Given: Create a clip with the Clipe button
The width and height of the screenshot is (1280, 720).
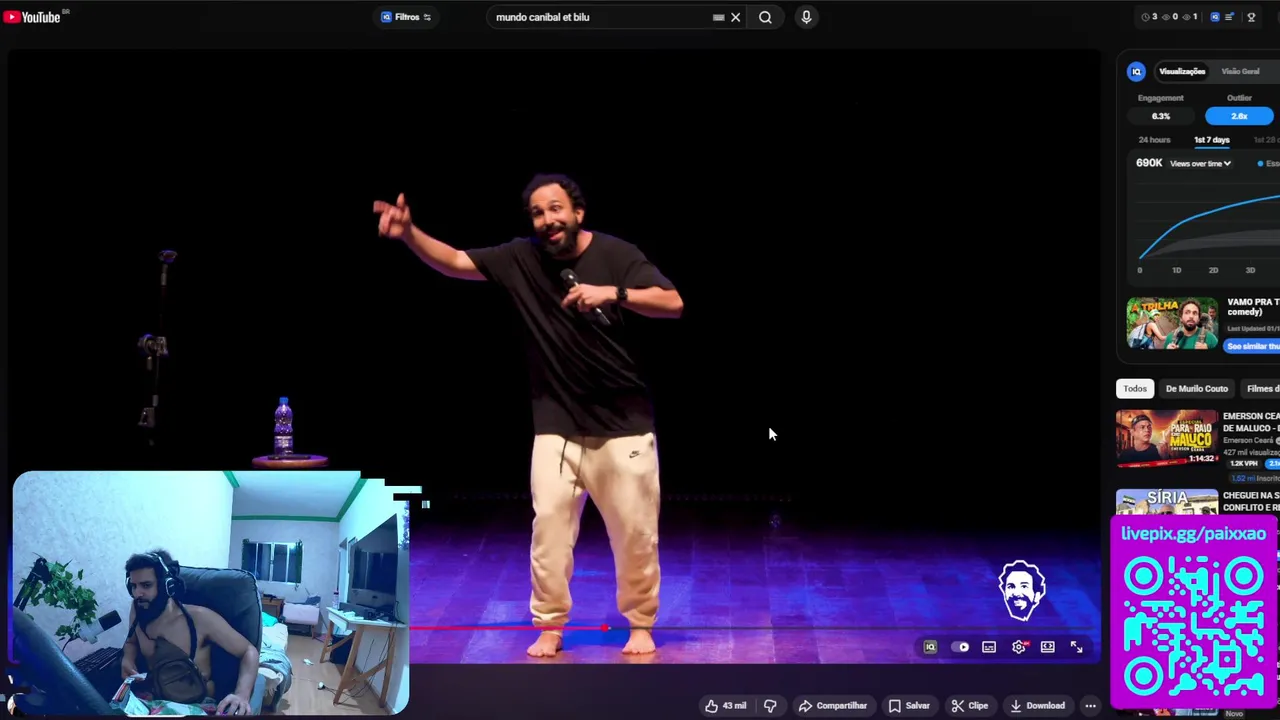Looking at the screenshot, I should click(969, 706).
